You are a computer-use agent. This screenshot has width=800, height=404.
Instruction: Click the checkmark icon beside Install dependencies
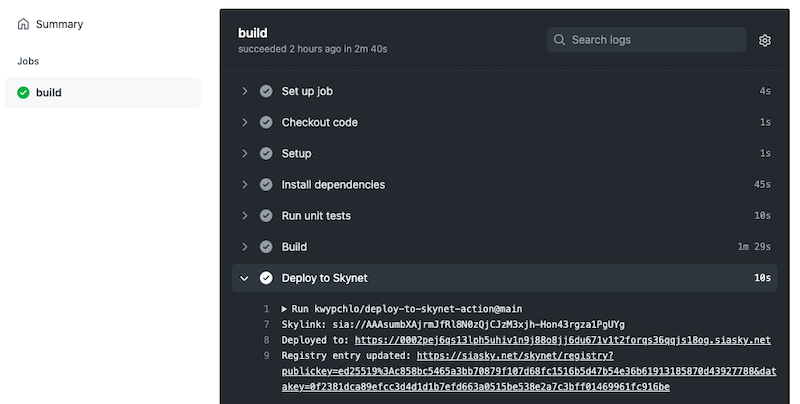click(x=266, y=184)
